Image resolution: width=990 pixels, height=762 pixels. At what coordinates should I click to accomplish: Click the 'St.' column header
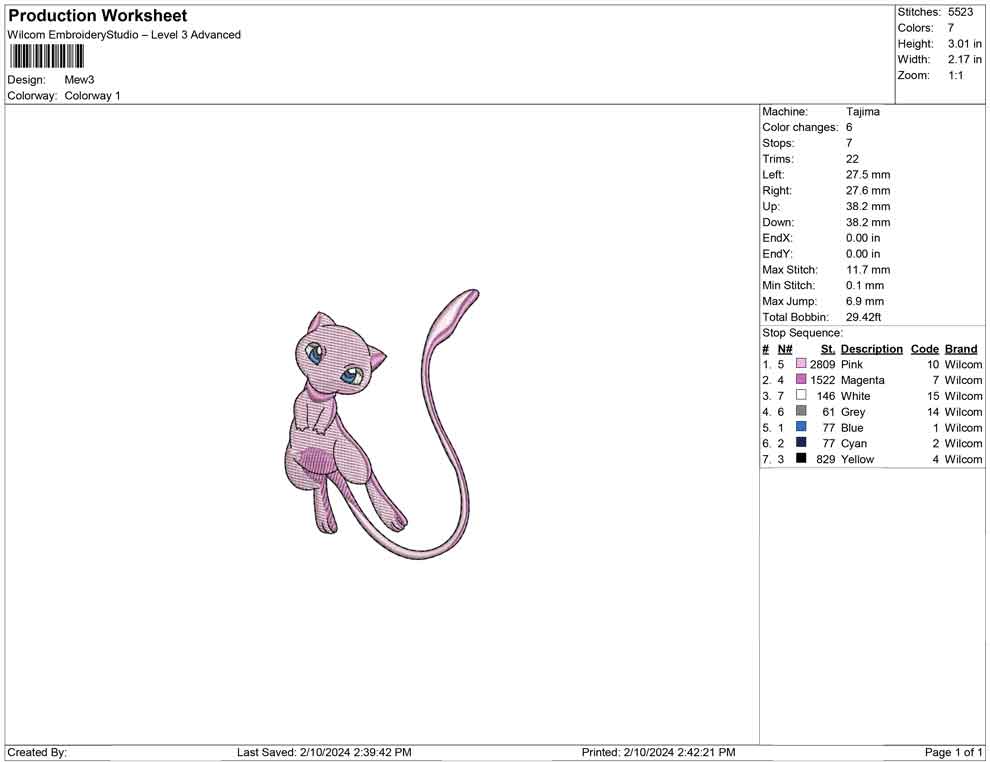coord(828,349)
